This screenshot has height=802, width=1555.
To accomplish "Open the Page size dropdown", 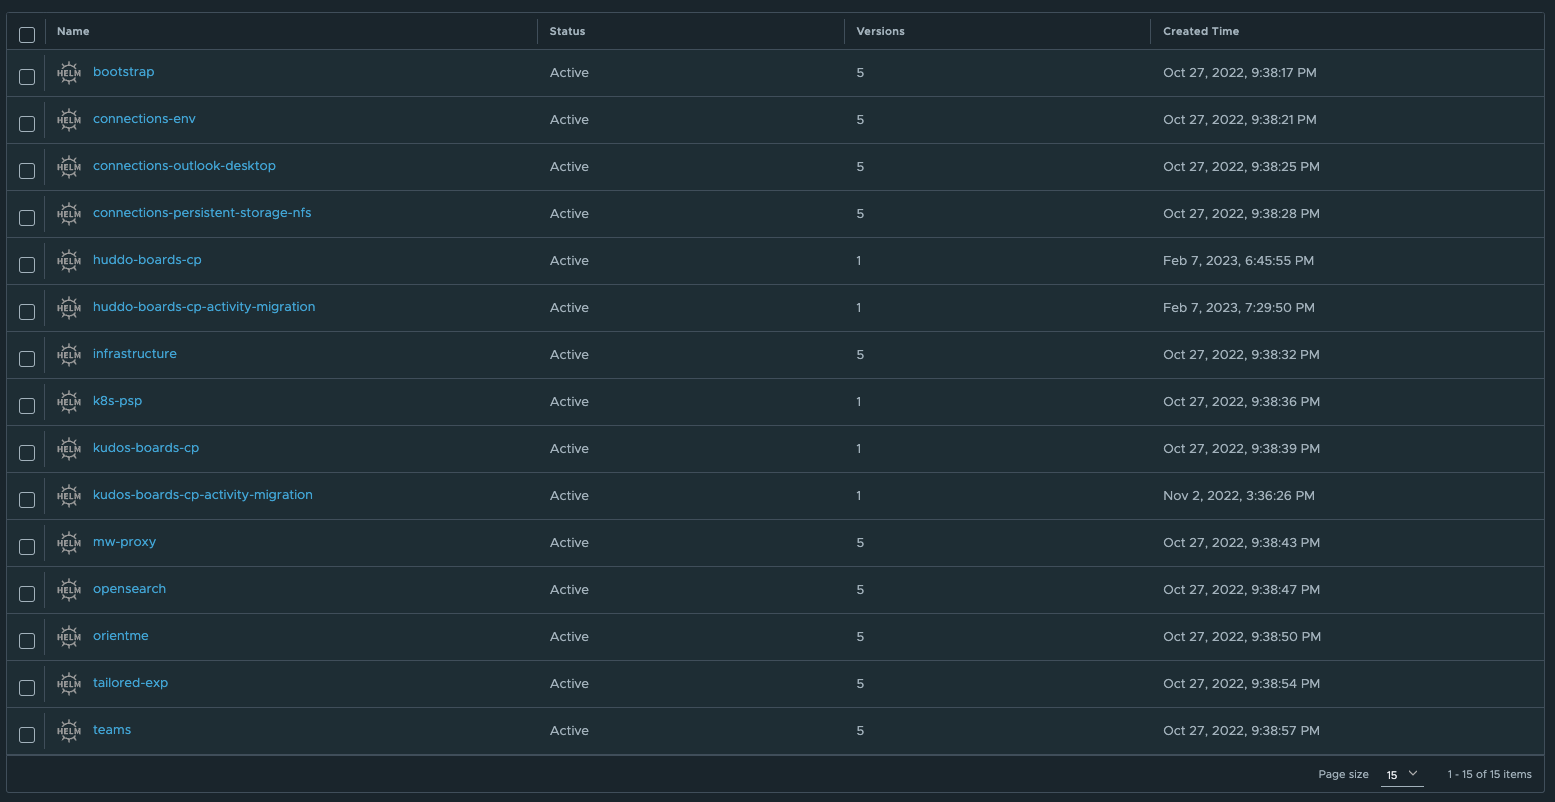I will point(1401,775).
